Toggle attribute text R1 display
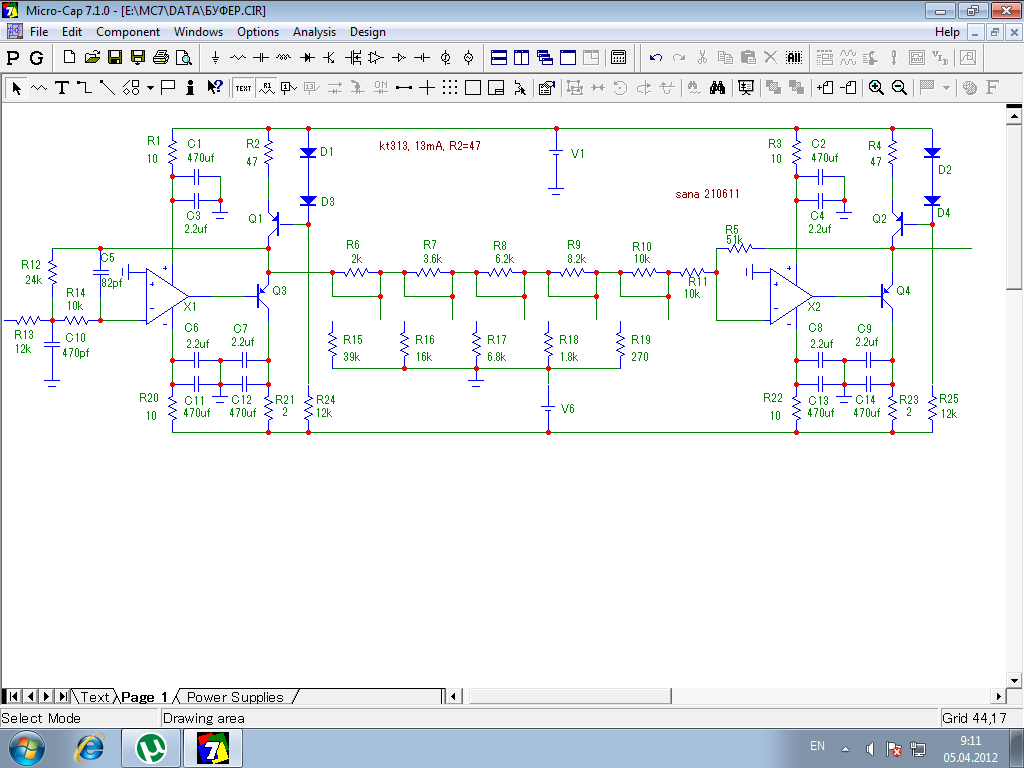This screenshot has width=1024, height=768. (266, 88)
